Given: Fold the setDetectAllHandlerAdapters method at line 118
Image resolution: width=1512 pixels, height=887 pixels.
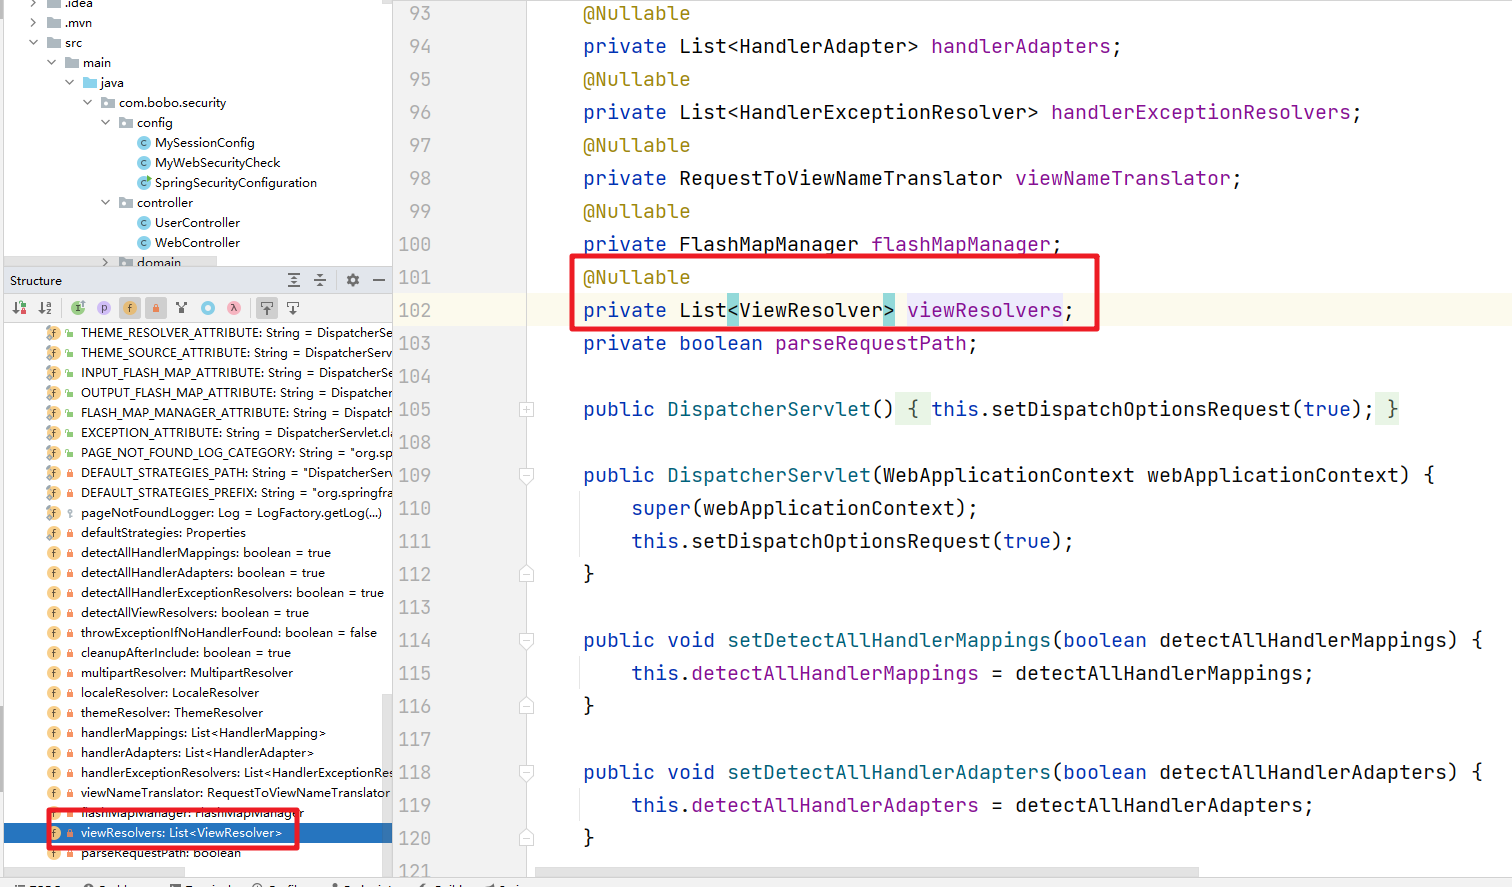Looking at the screenshot, I should coord(526,772).
